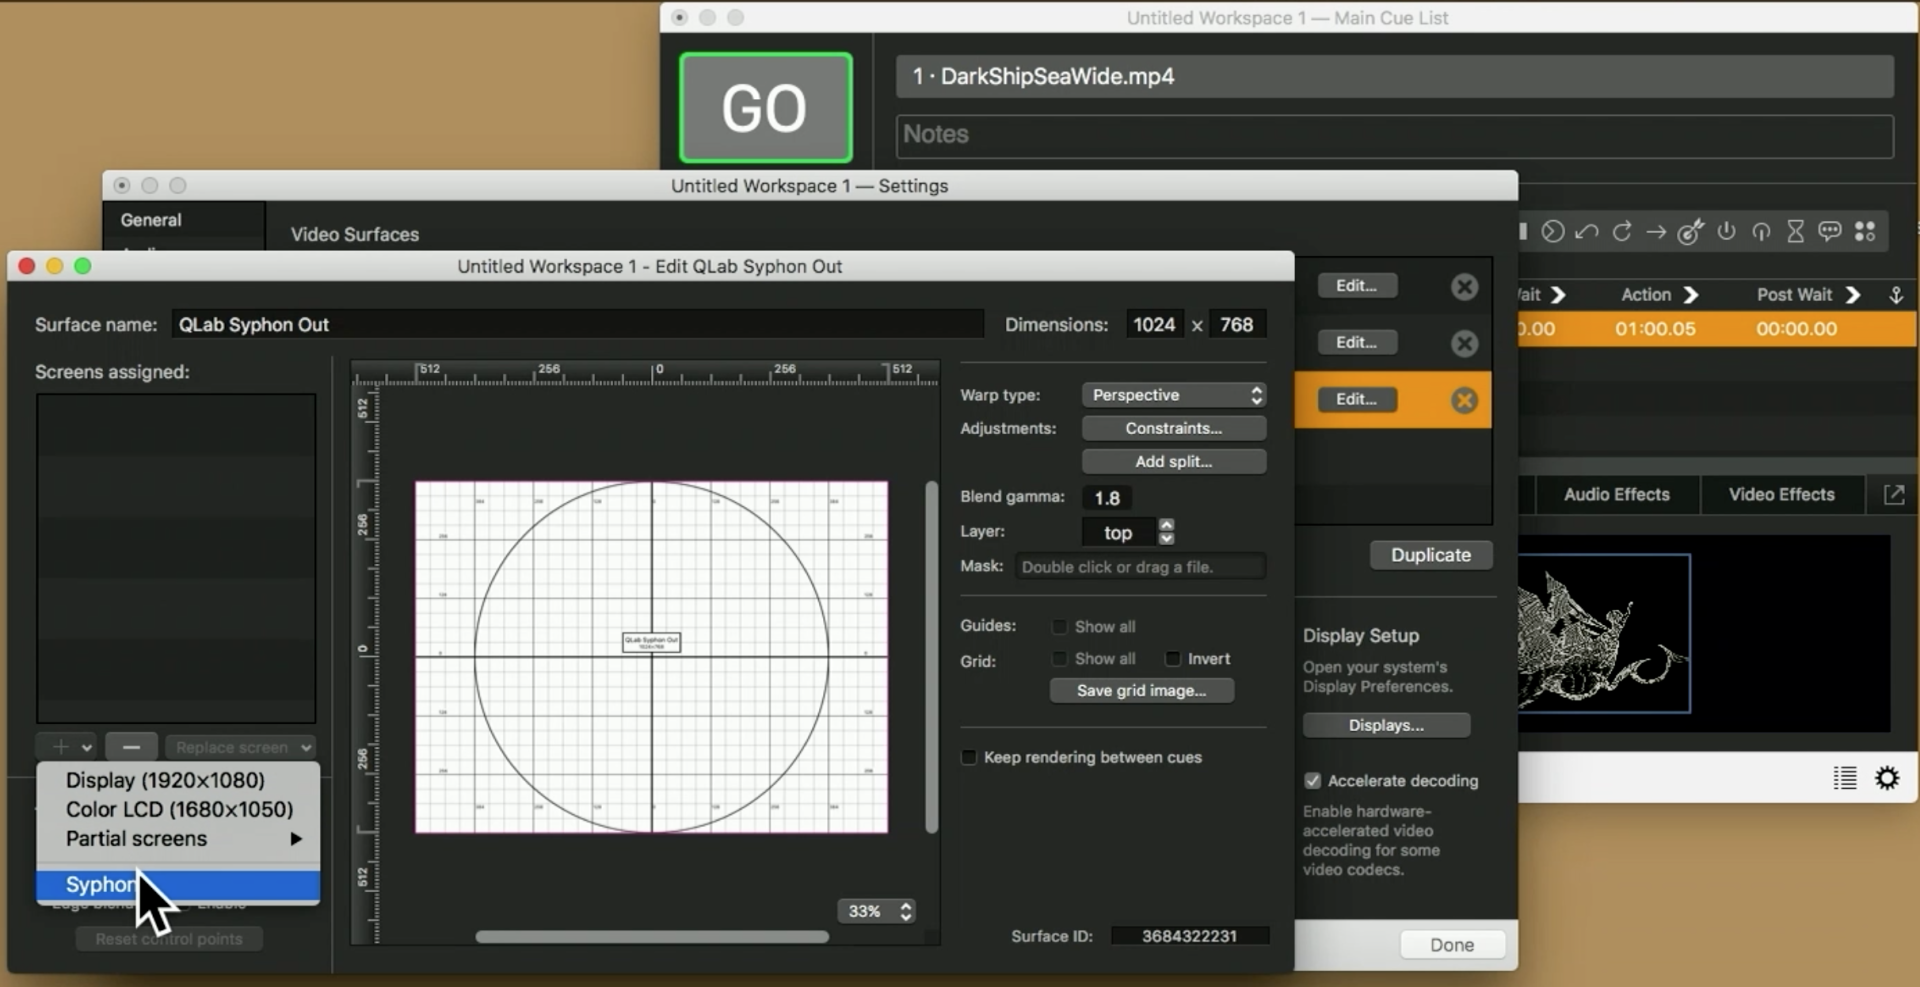
Task: Click the Action time 01:00.05 cell
Action: pyautogui.click(x=1655, y=329)
